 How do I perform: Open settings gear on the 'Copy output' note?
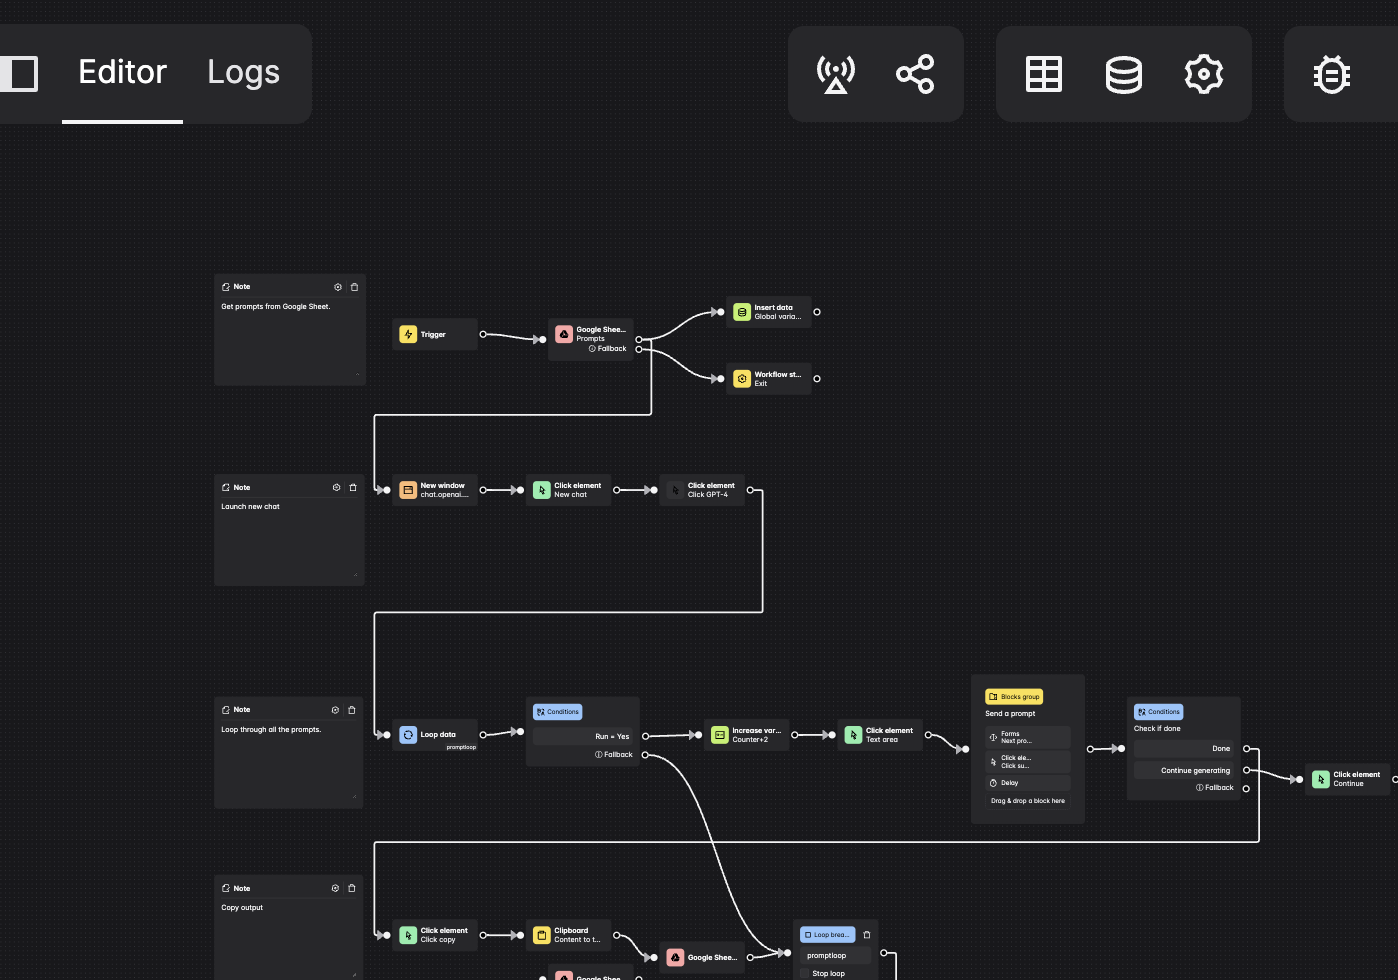335,888
